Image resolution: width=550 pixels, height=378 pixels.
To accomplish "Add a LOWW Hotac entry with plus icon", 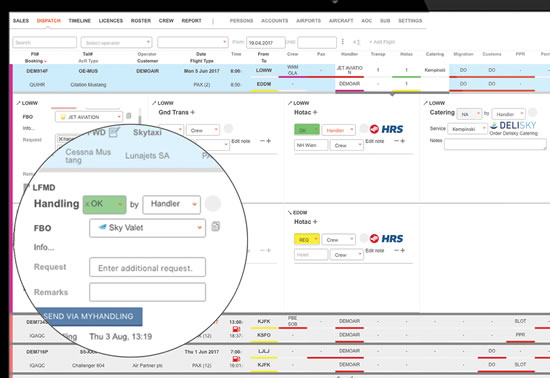I will [315, 112].
